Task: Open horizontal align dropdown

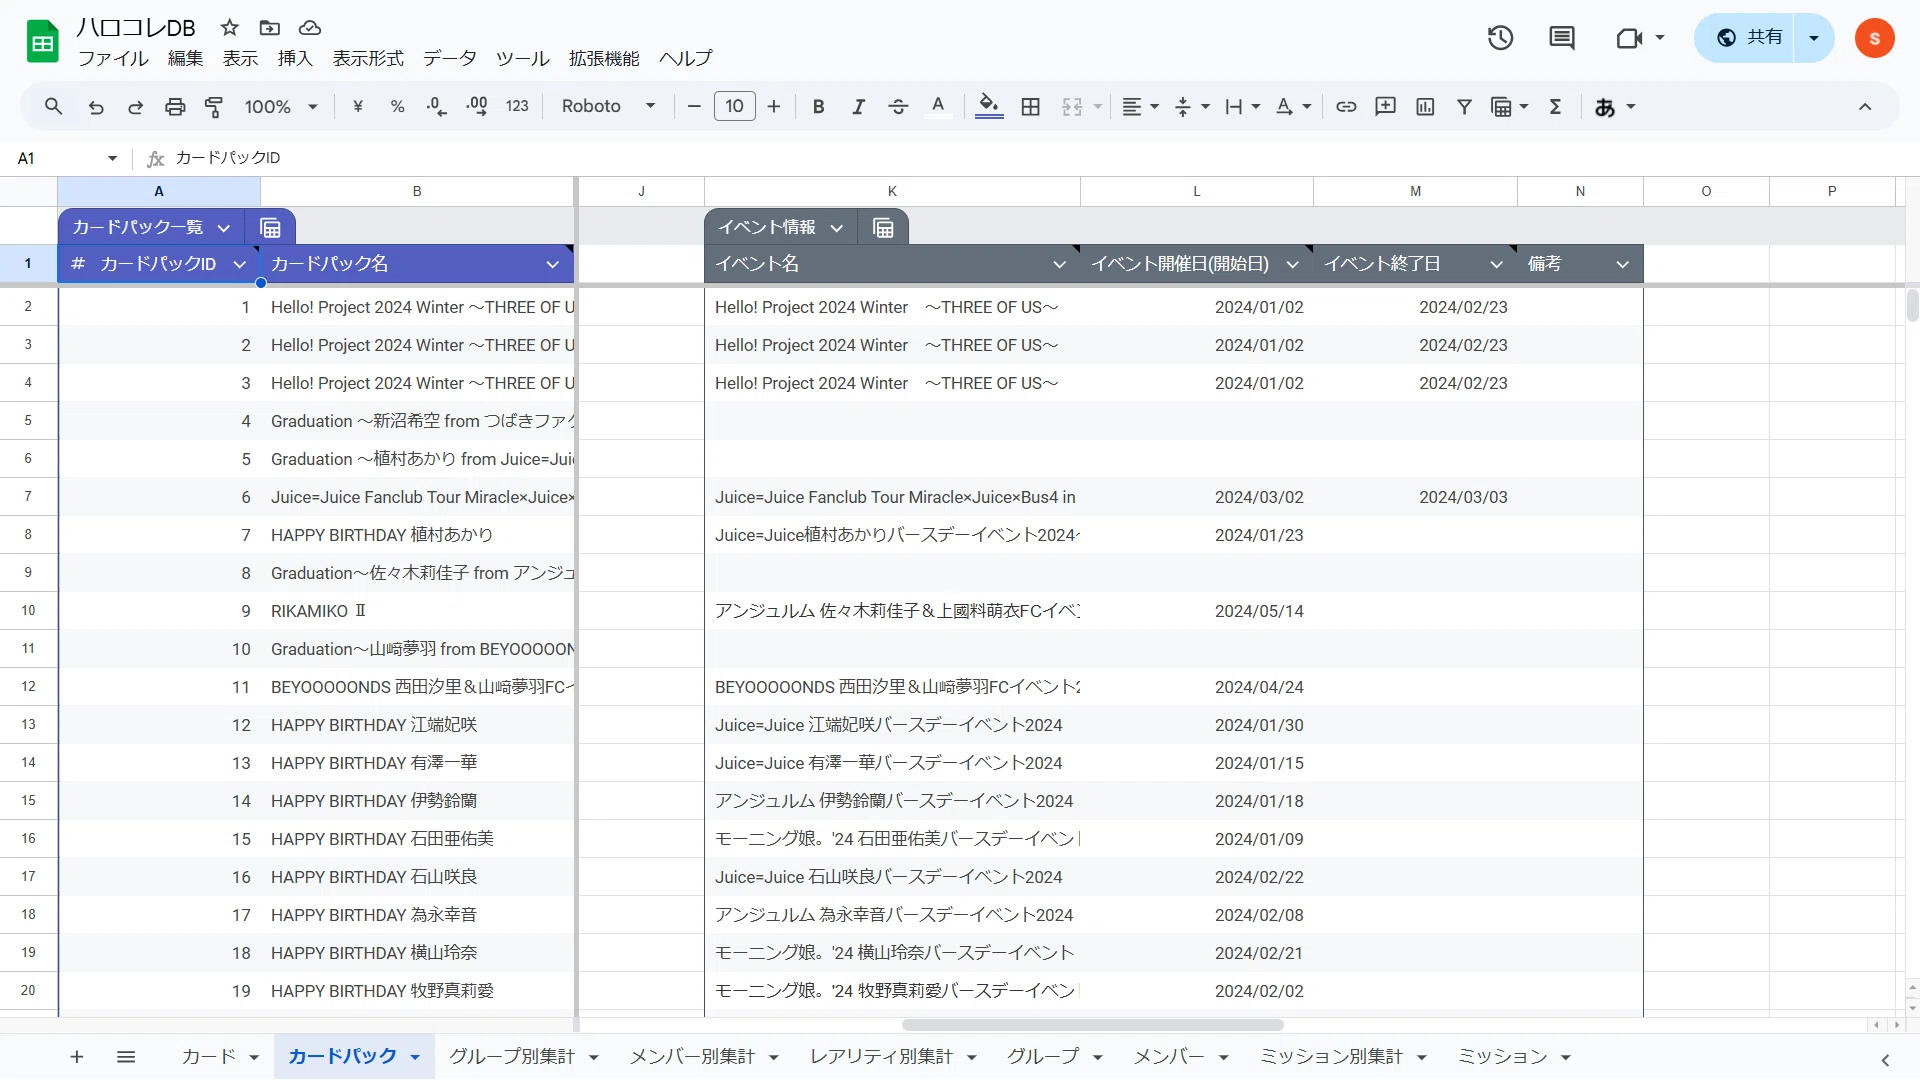Action: (1140, 106)
